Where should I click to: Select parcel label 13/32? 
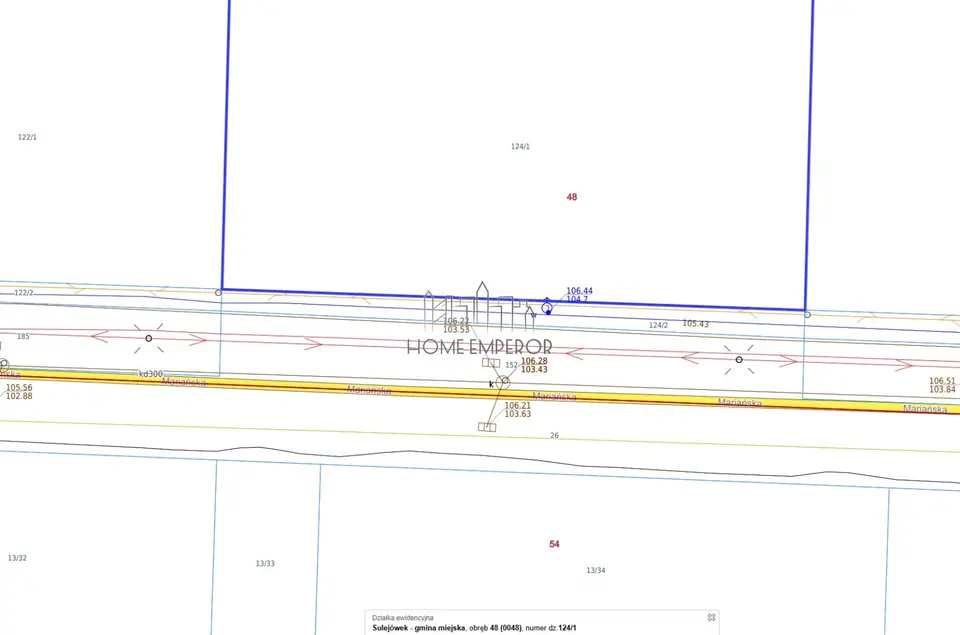tap(17, 558)
